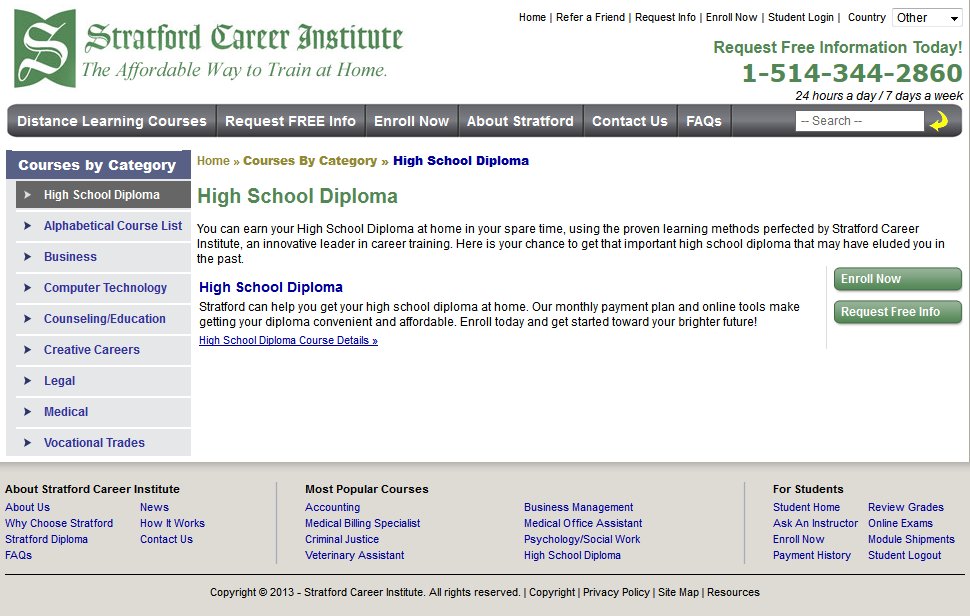Select Counseling/Education category
This screenshot has width=970, height=616.
coord(105,319)
